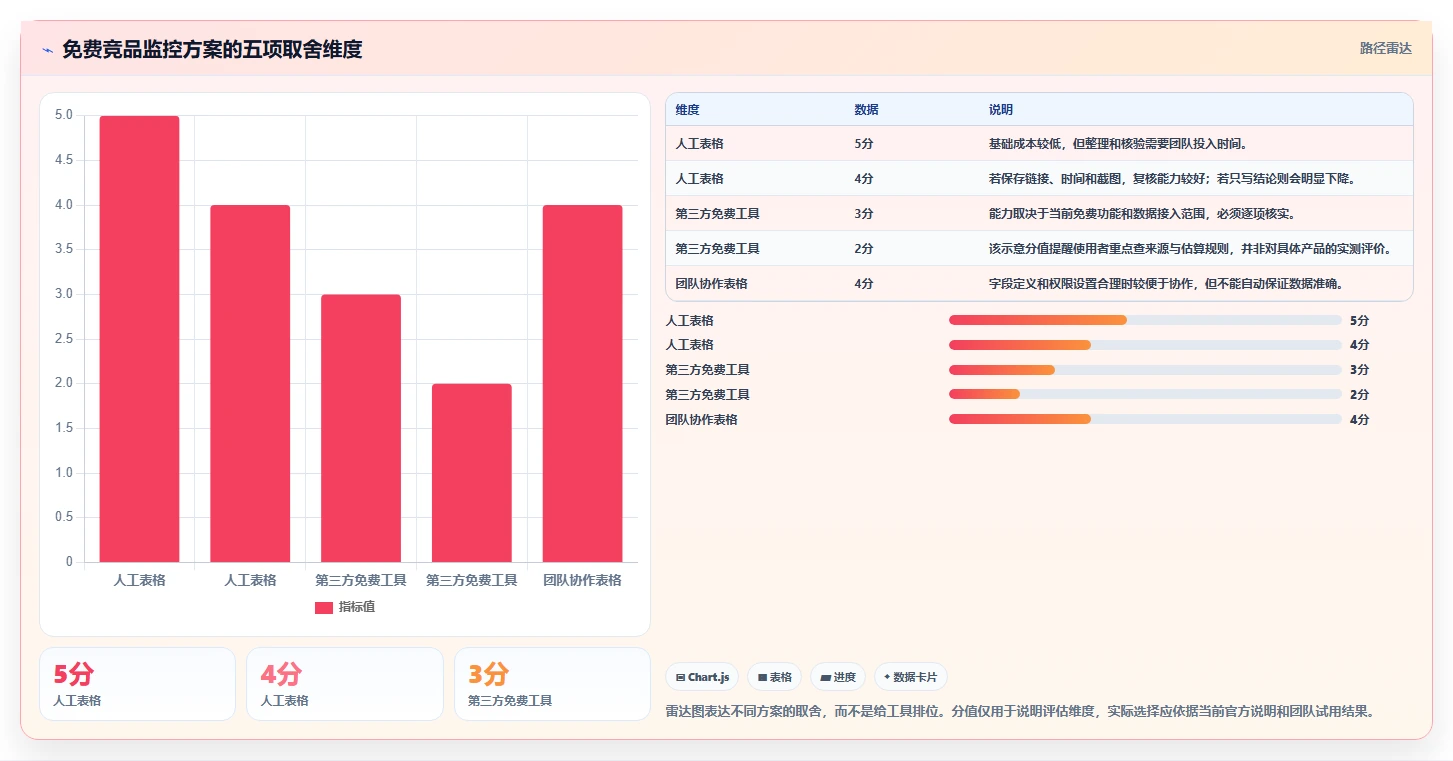Click the 3分 cell in the table
Screen dimensions: 1453x761
[864, 214]
